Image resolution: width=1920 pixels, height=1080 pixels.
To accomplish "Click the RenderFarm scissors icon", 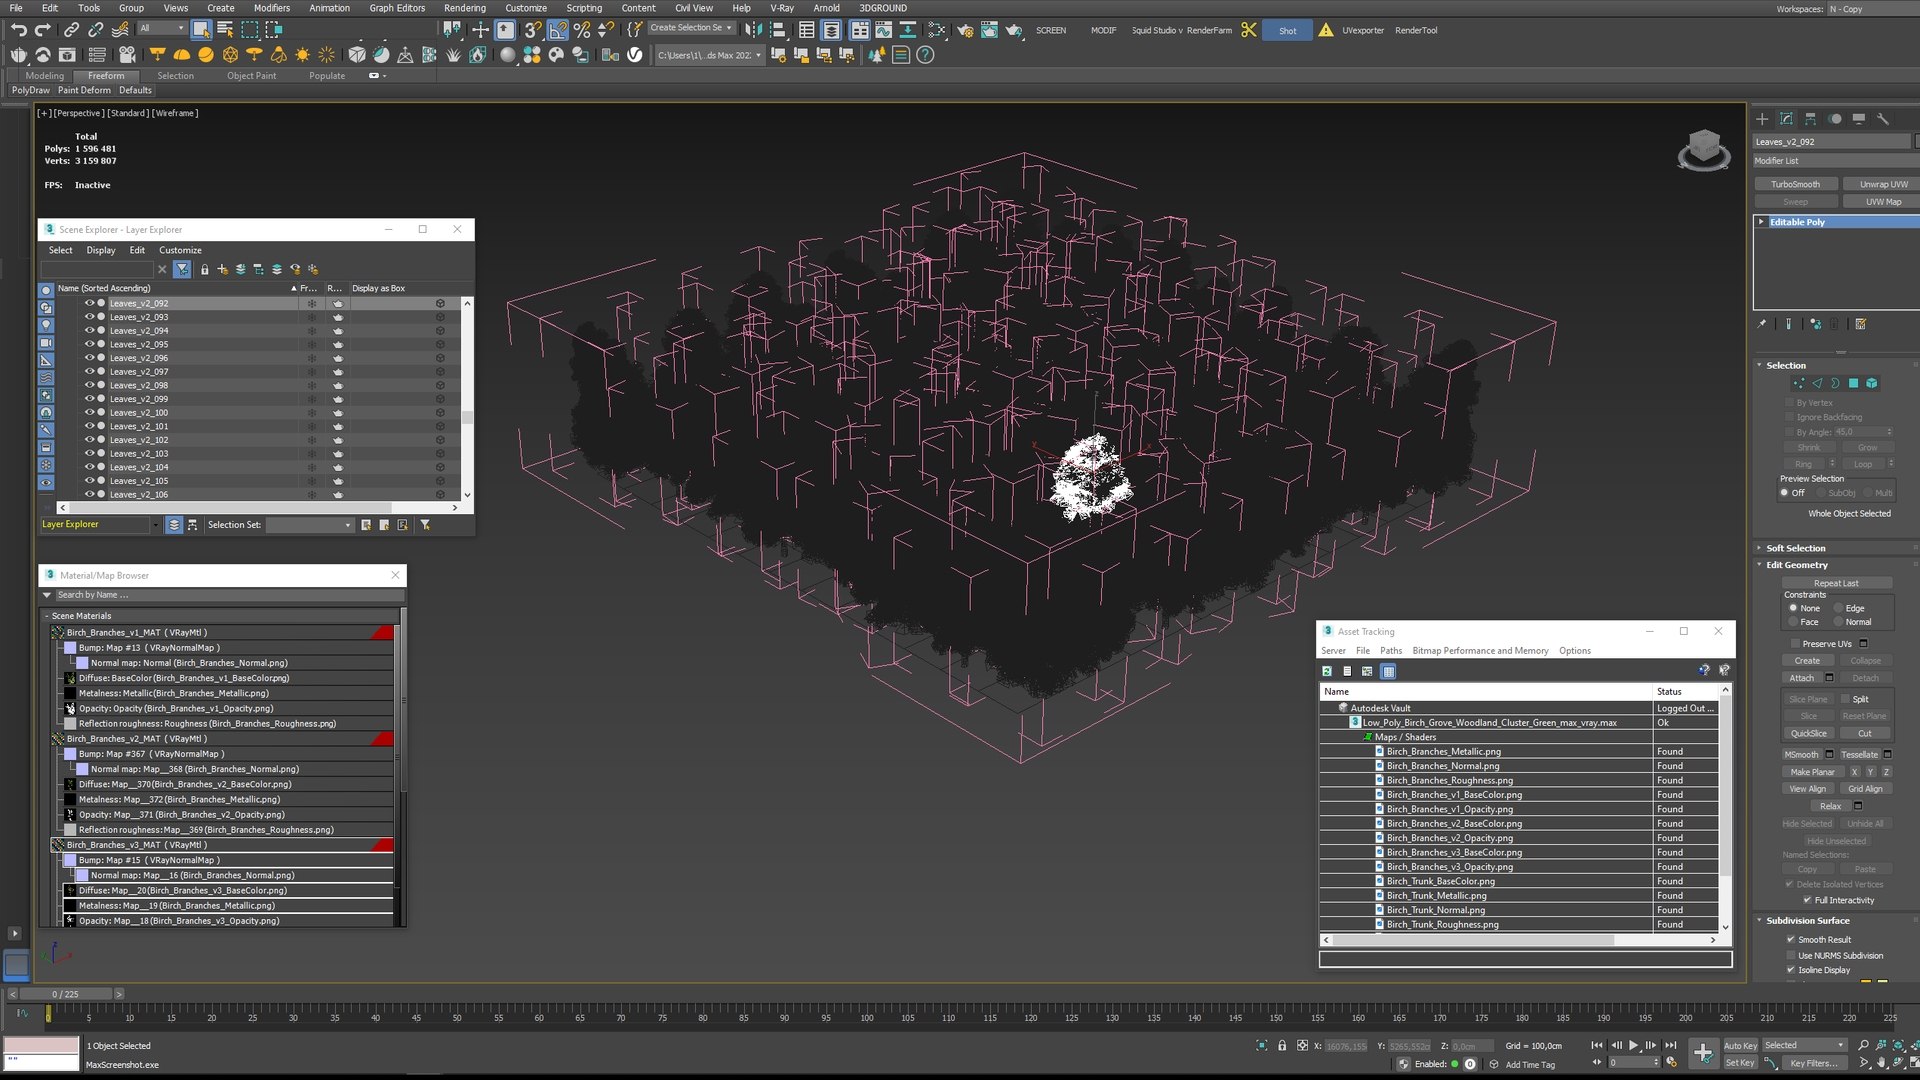I will click(x=1249, y=30).
